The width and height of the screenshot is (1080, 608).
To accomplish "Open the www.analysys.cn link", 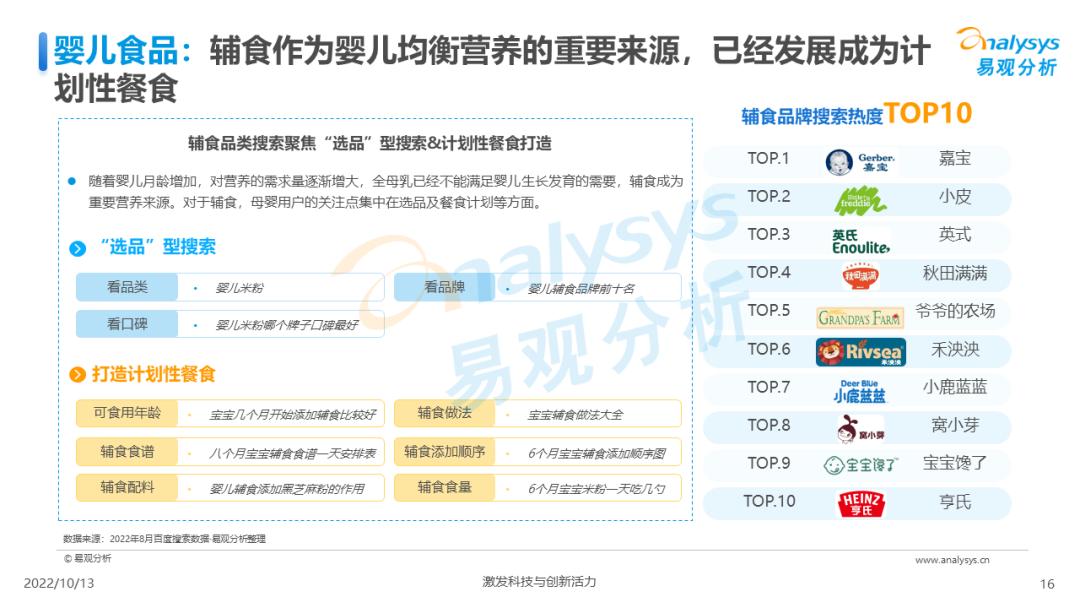I will (952, 560).
